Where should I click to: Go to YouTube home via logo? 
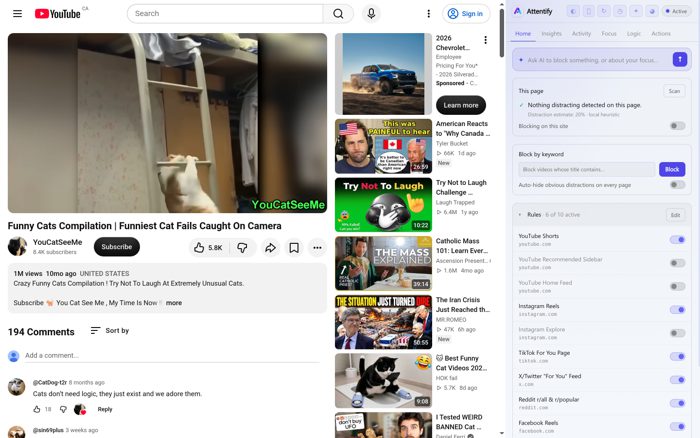(58, 14)
